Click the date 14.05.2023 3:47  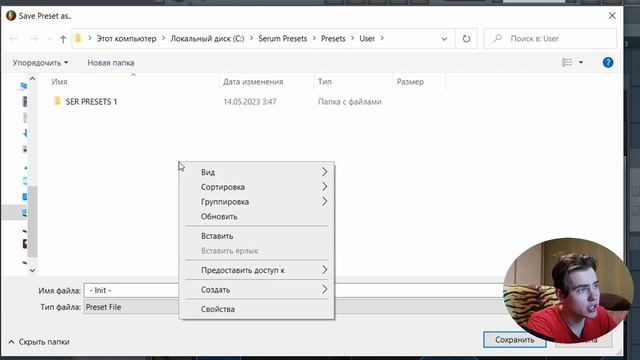pos(250,102)
